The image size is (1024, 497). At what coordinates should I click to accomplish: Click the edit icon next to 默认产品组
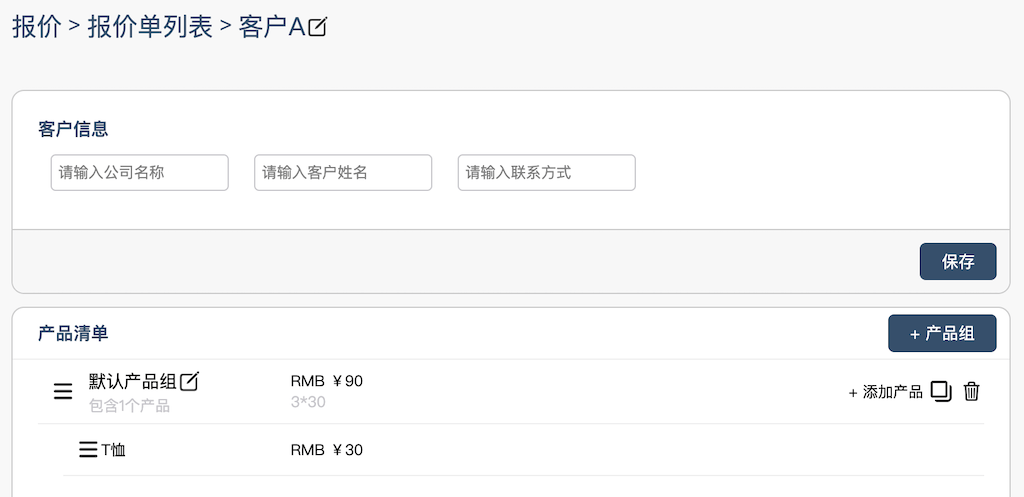189,381
